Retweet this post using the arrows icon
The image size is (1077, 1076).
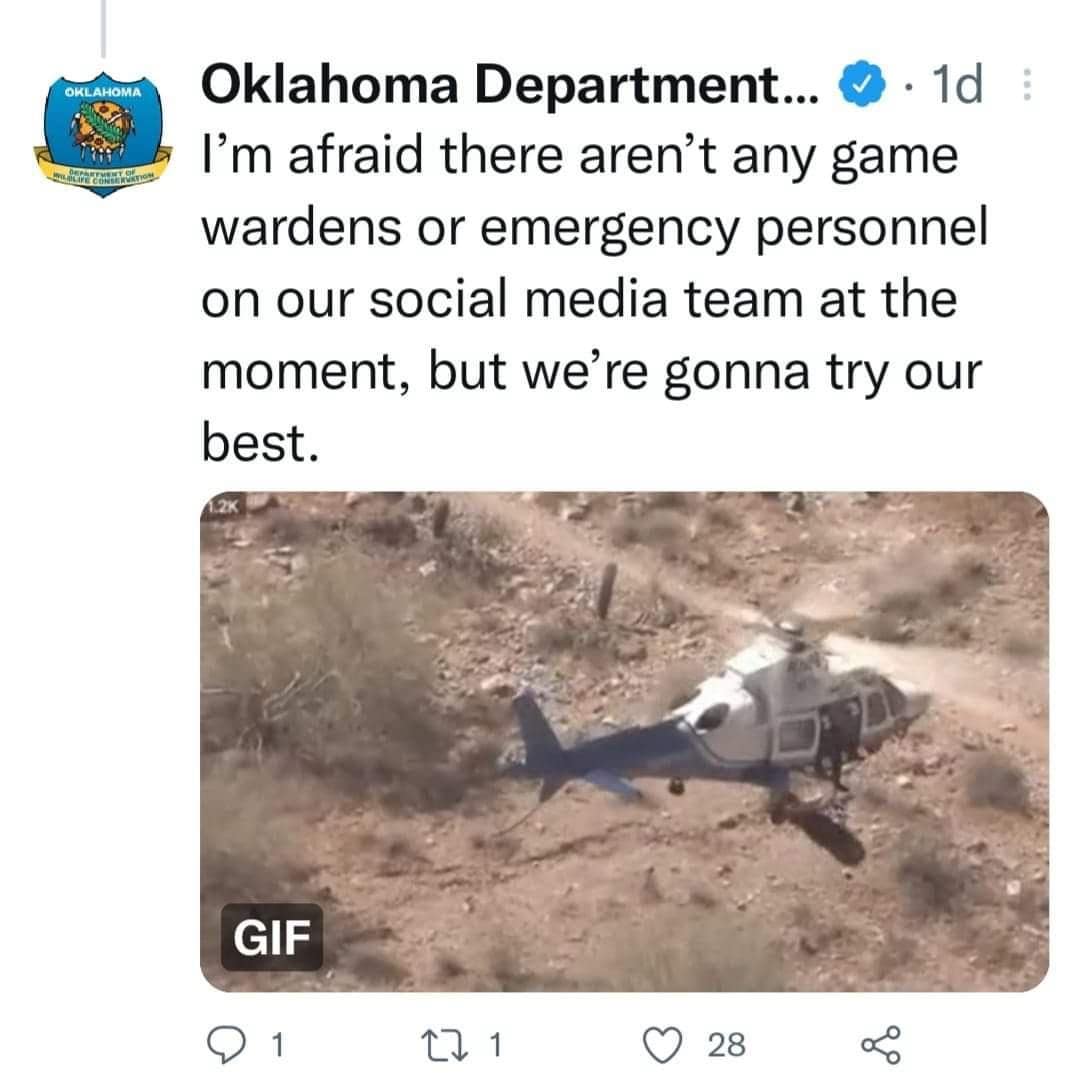tap(444, 1044)
